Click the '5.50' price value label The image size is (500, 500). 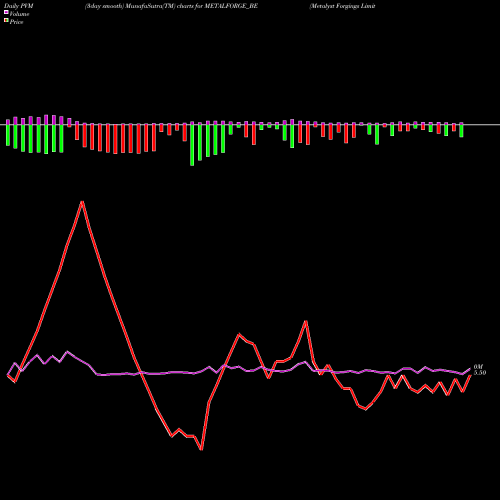[x=480, y=373]
